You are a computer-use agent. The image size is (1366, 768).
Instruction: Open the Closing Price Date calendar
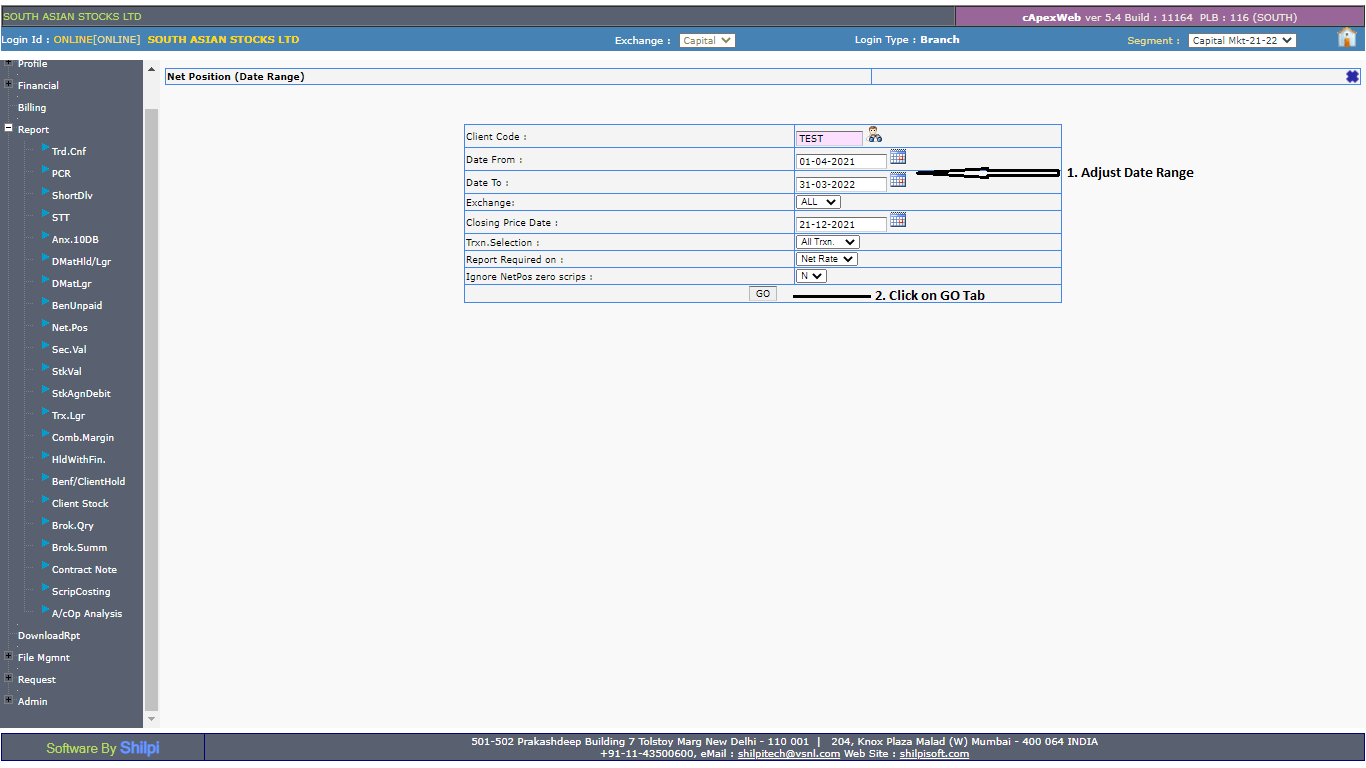click(x=898, y=220)
